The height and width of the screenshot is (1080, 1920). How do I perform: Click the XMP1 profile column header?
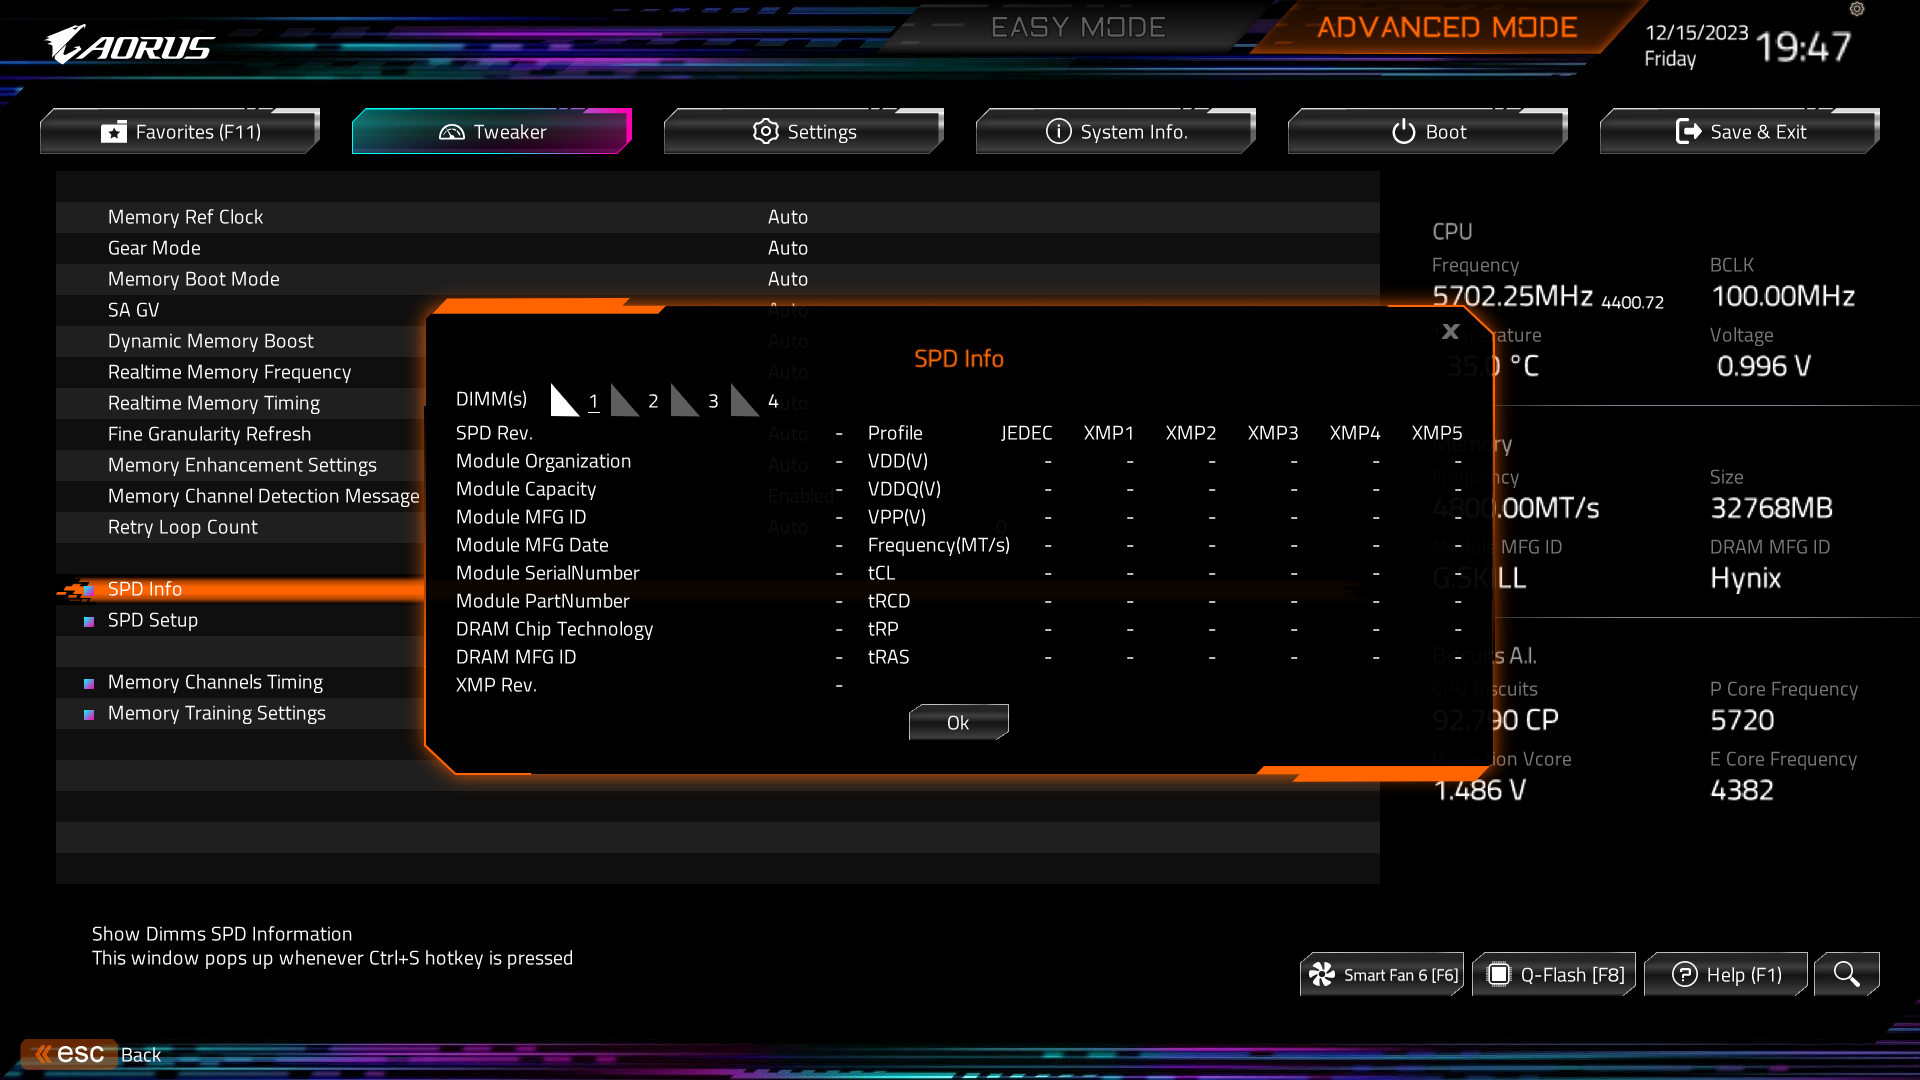point(1109,433)
